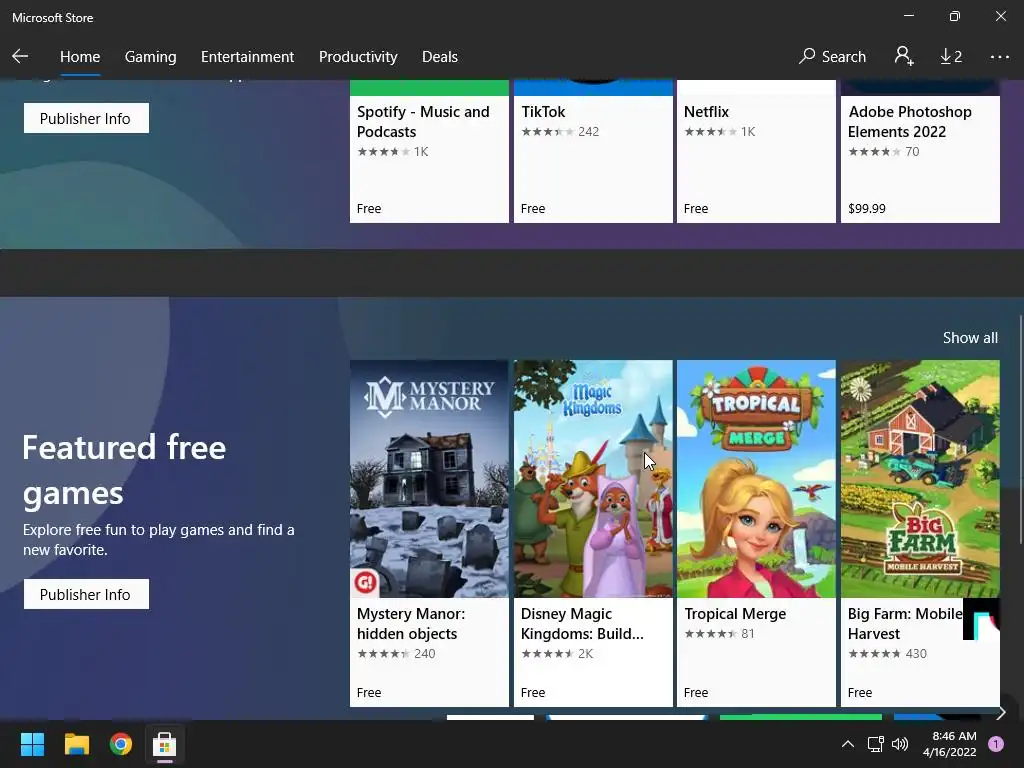Show hidden system tray icons
The image size is (1024, 768).
click(x=848, y=744)
